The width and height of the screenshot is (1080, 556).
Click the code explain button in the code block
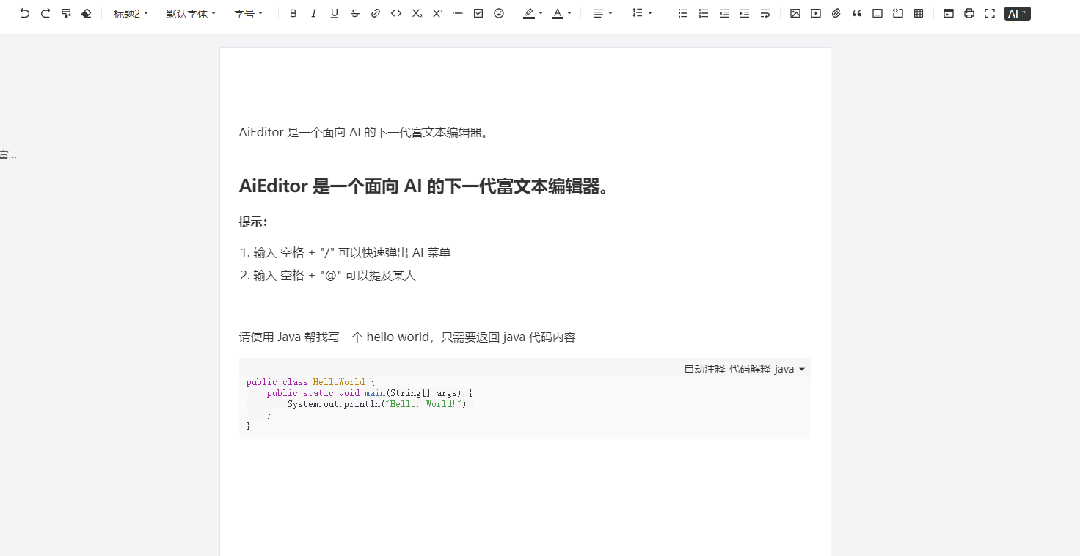[749, 369]
